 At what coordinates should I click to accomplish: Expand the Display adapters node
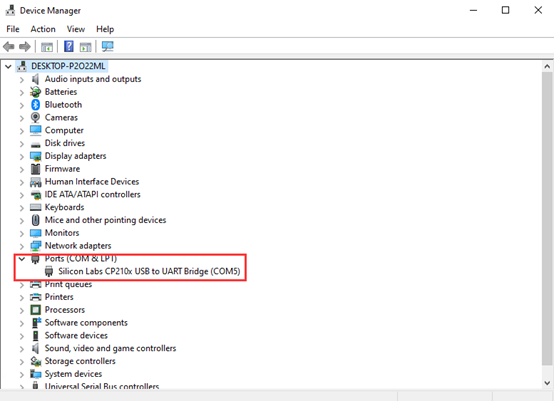[x=22, y=156]
